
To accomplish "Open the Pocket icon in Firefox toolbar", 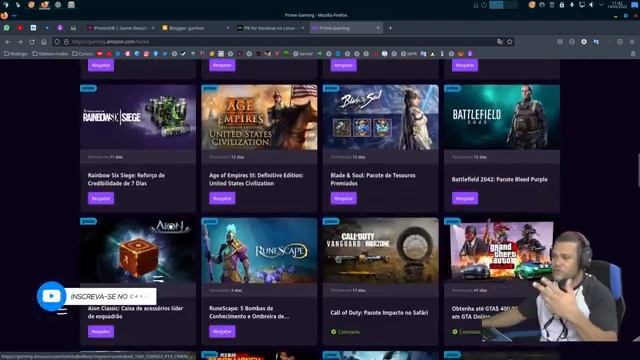I will click(560, 42).
